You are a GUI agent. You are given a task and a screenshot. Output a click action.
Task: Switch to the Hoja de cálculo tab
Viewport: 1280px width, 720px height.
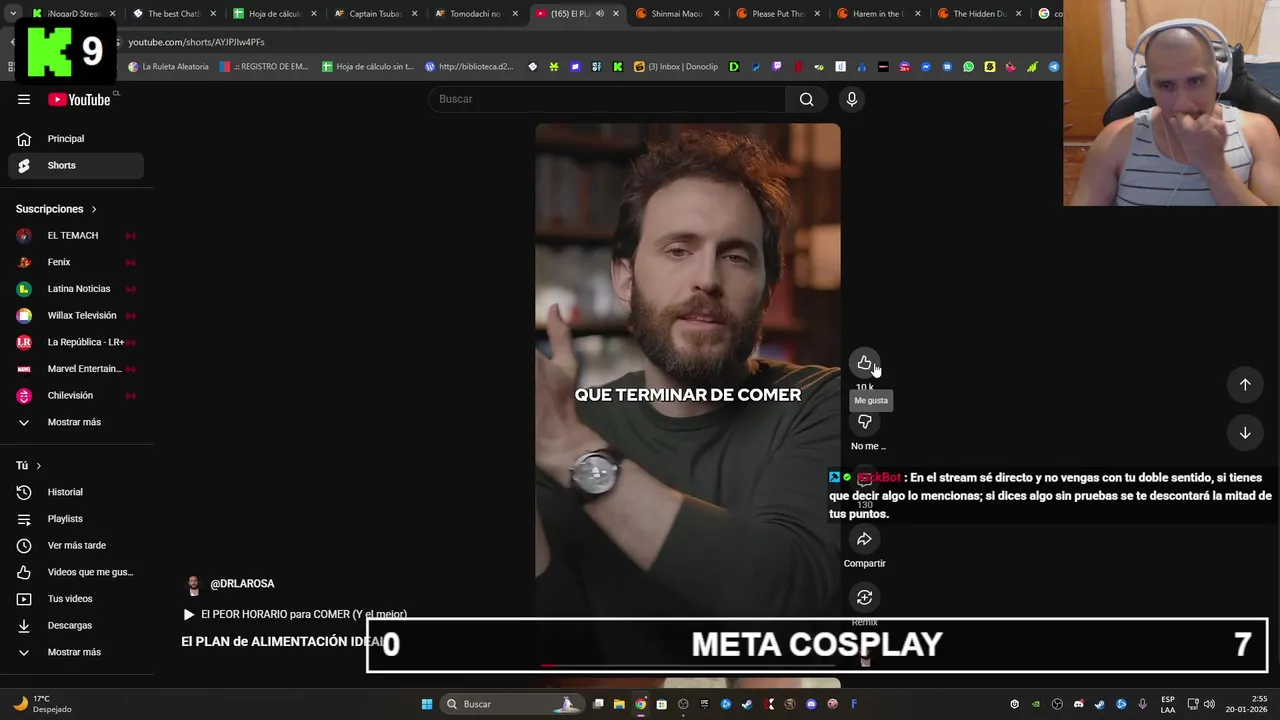point(275,14)
